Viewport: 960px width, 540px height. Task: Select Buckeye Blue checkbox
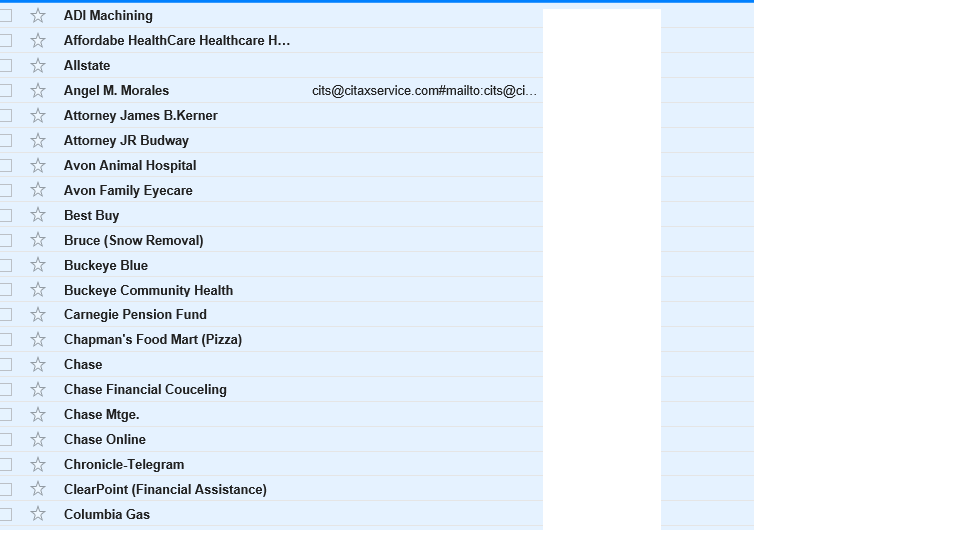click(x=6, y=265)
